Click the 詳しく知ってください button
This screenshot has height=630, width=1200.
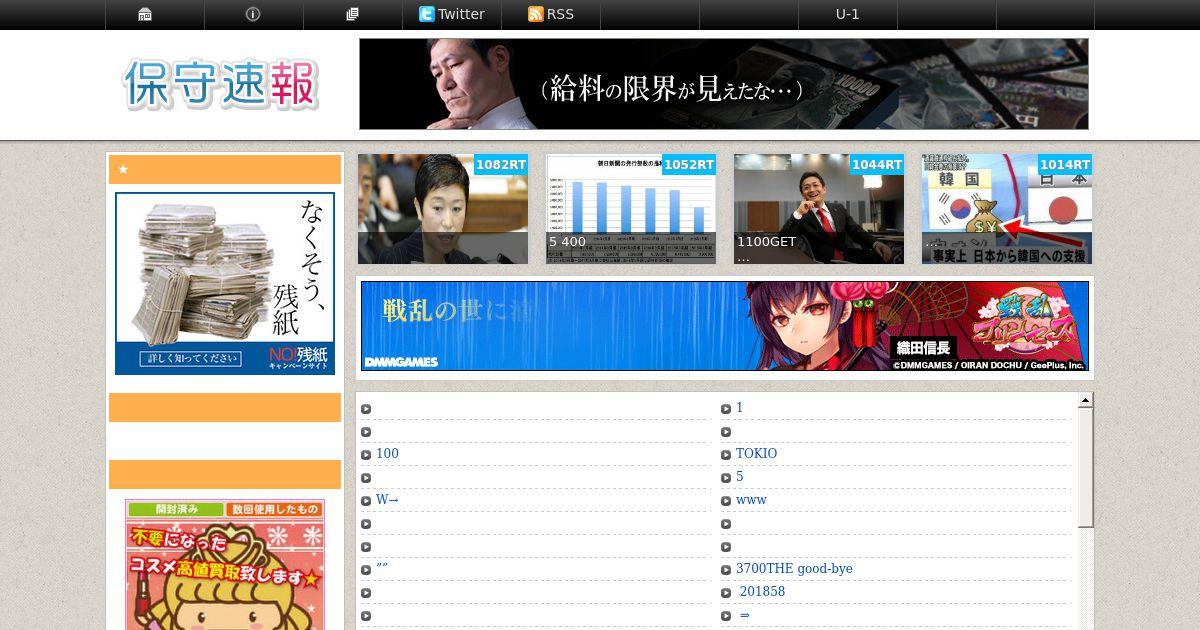click(x=192, y=358)
